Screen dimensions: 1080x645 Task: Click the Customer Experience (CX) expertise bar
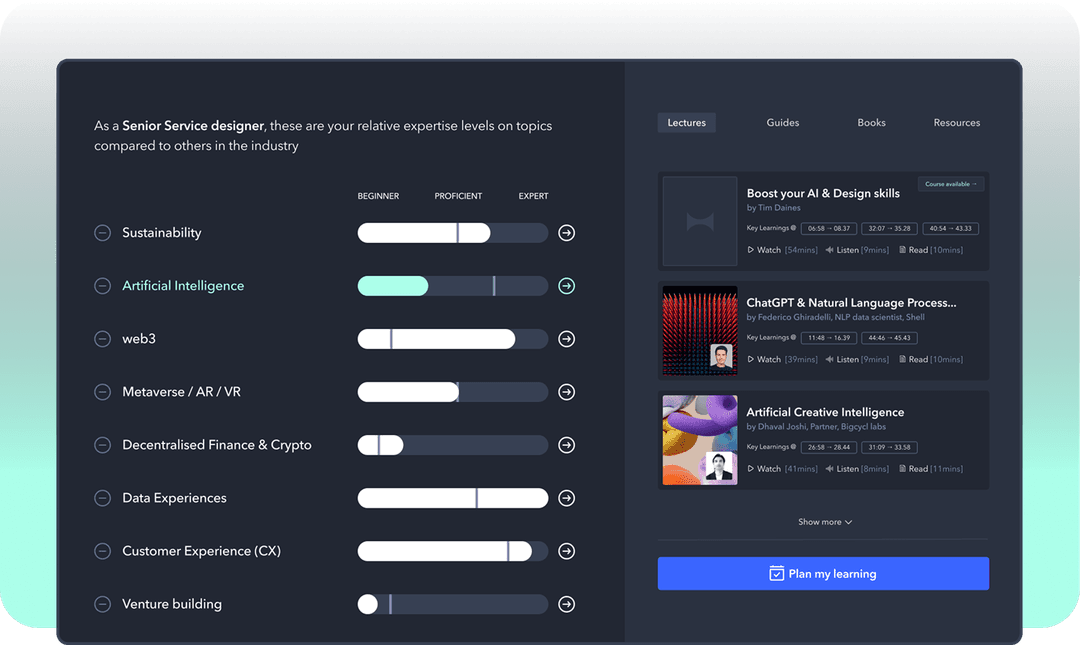point(452,551)
